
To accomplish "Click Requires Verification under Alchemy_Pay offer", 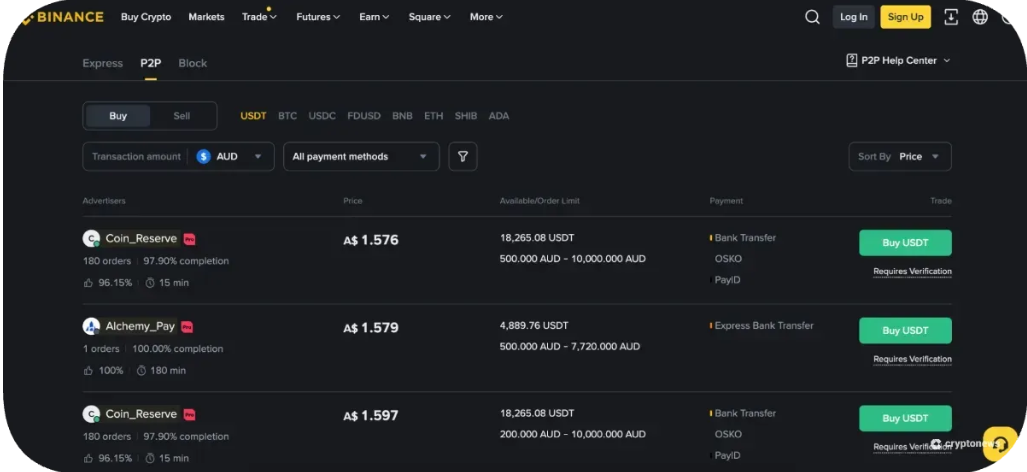I will point(912,359).
